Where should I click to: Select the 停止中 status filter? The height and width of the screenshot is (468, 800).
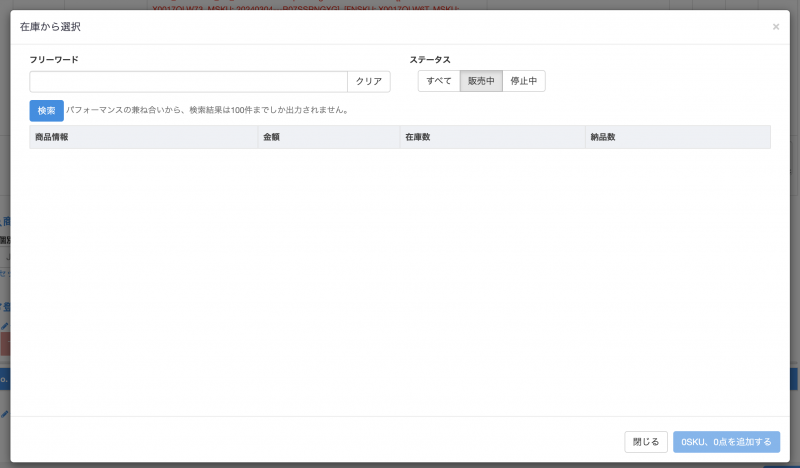click(524, 81)
